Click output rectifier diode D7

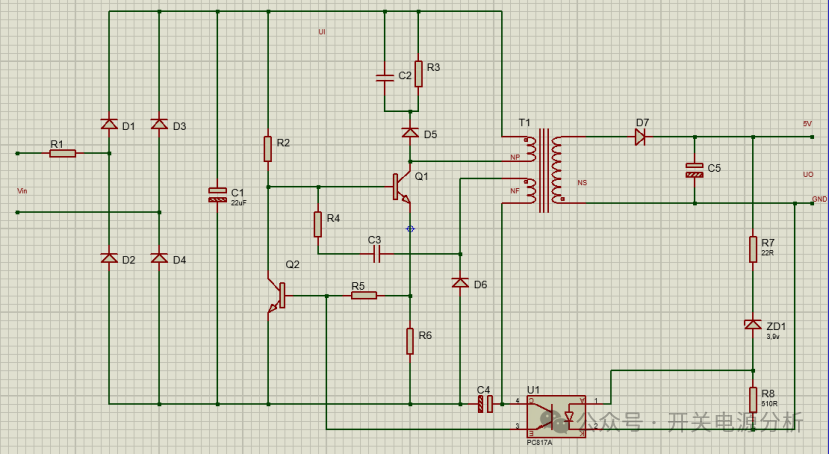click(x=640, y=138)
